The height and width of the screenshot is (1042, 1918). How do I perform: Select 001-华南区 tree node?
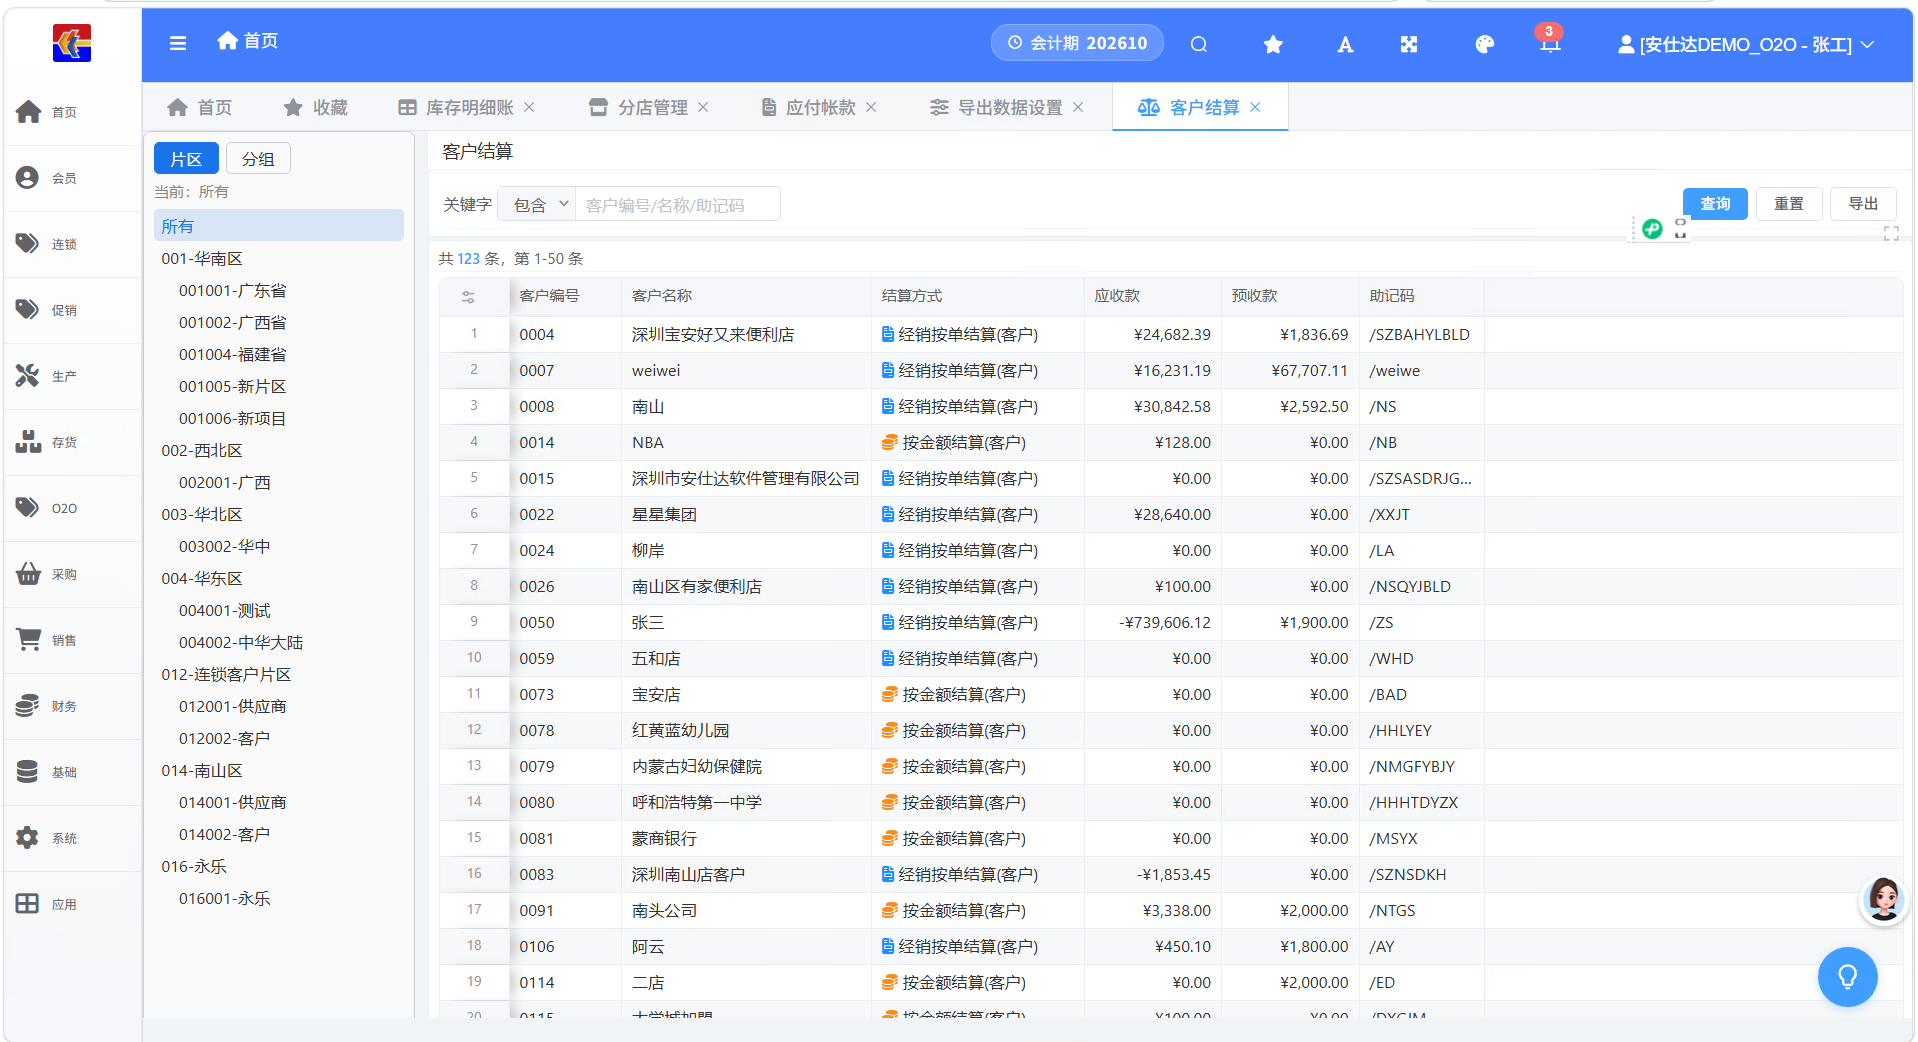point(202,258)
